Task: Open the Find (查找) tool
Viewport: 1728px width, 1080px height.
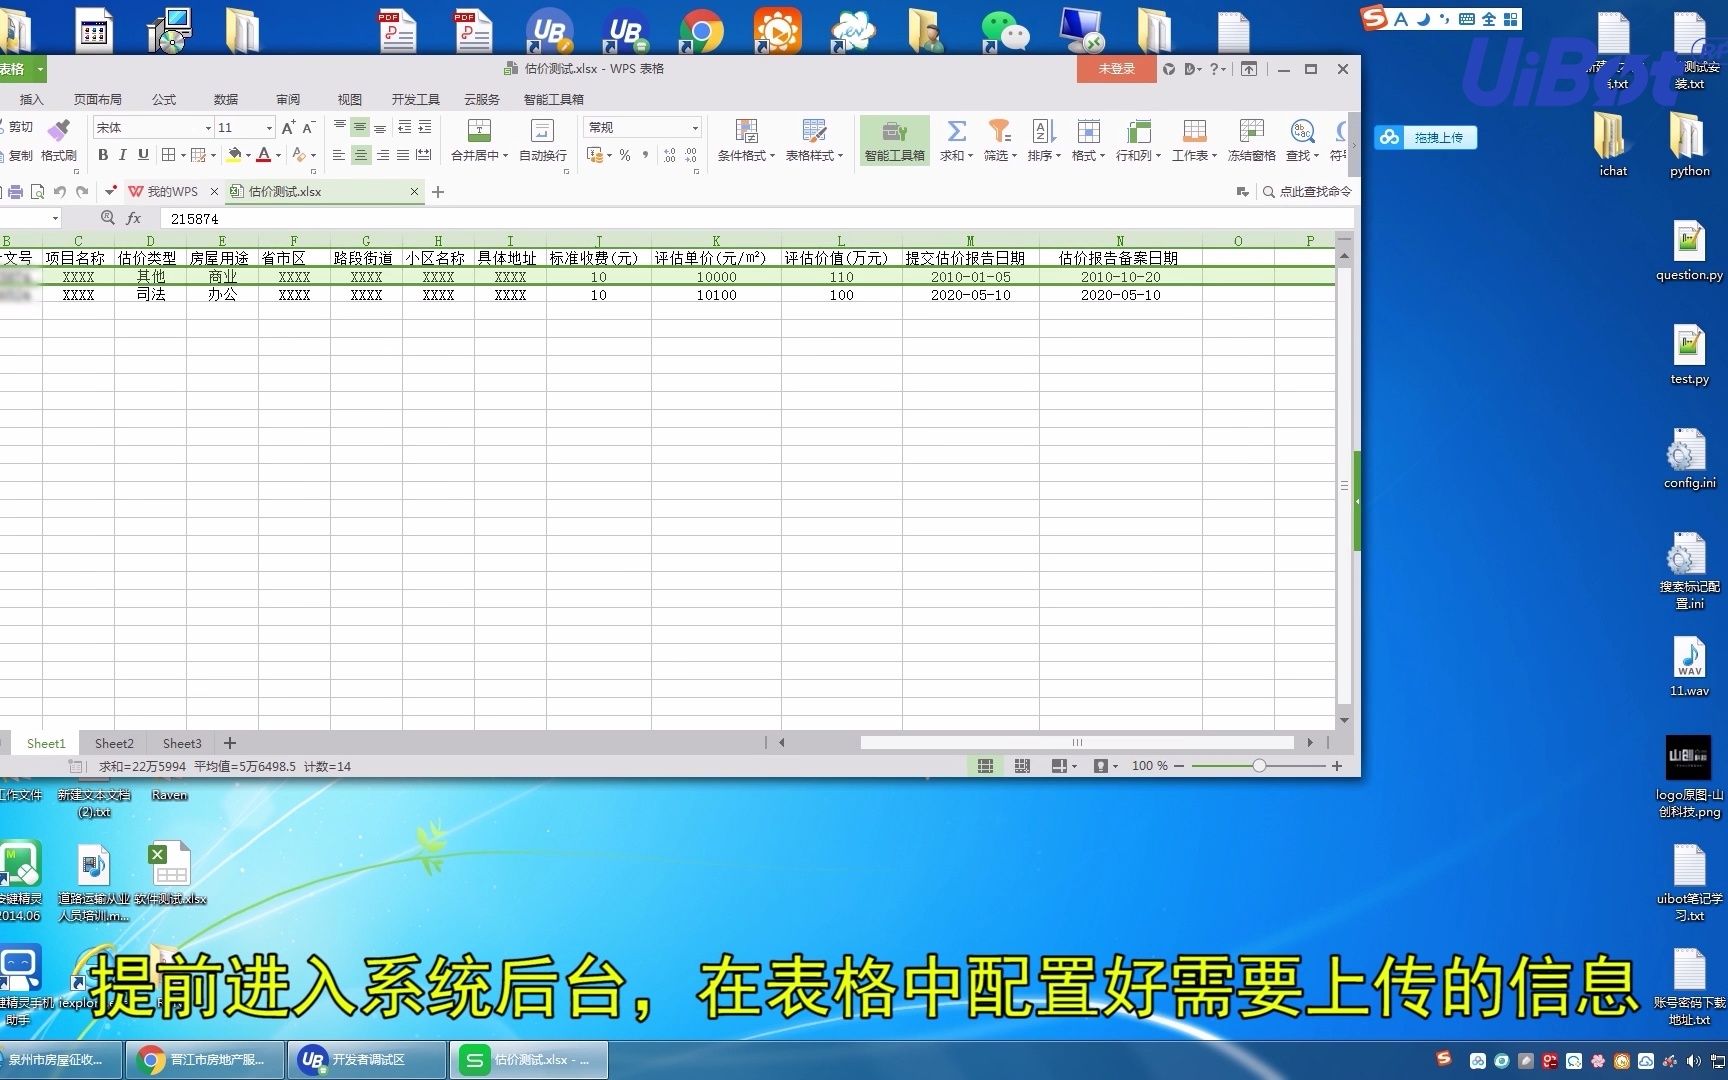Action: 1302,140
